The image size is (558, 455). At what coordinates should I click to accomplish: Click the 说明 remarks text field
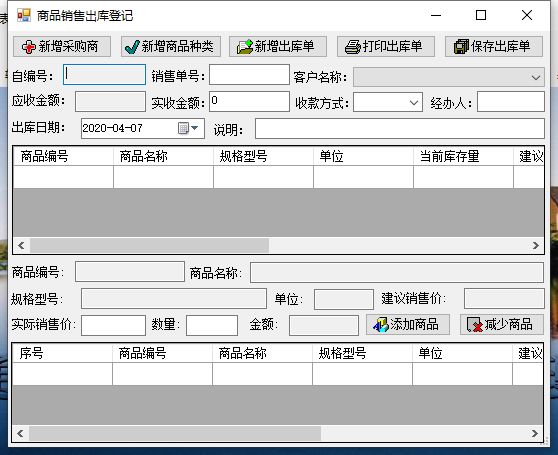point(400,129)
